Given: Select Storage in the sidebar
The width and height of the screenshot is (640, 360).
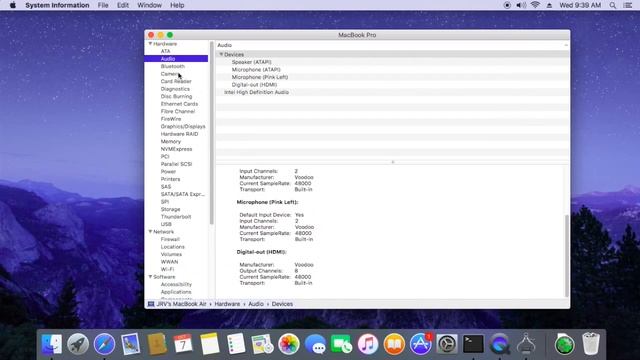Looking at the screenshot, I should pyautogui.click(x=170, y=209).
